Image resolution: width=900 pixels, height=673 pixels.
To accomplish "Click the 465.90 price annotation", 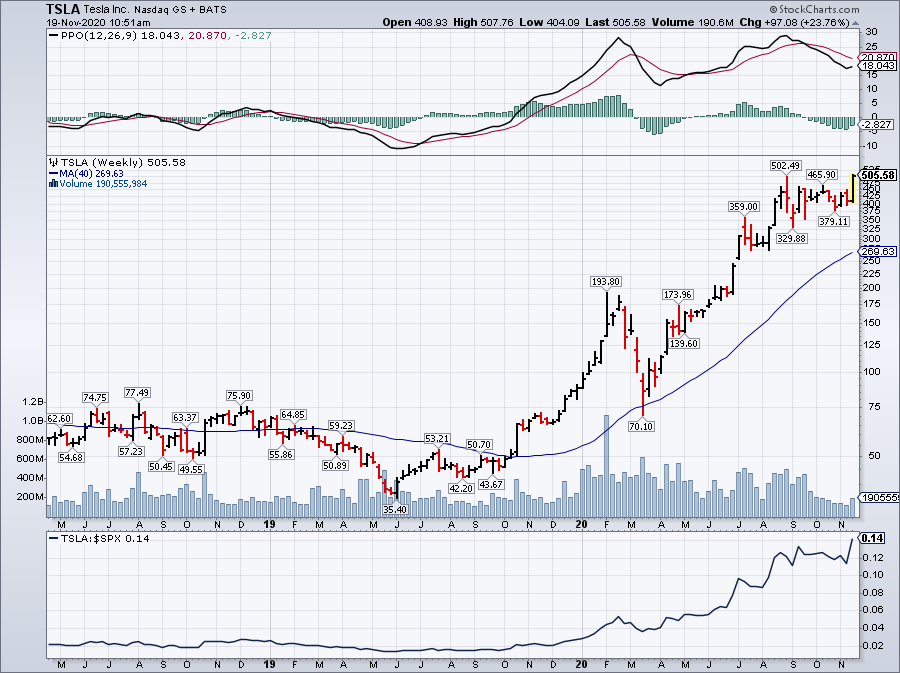I will coord(822,174).
